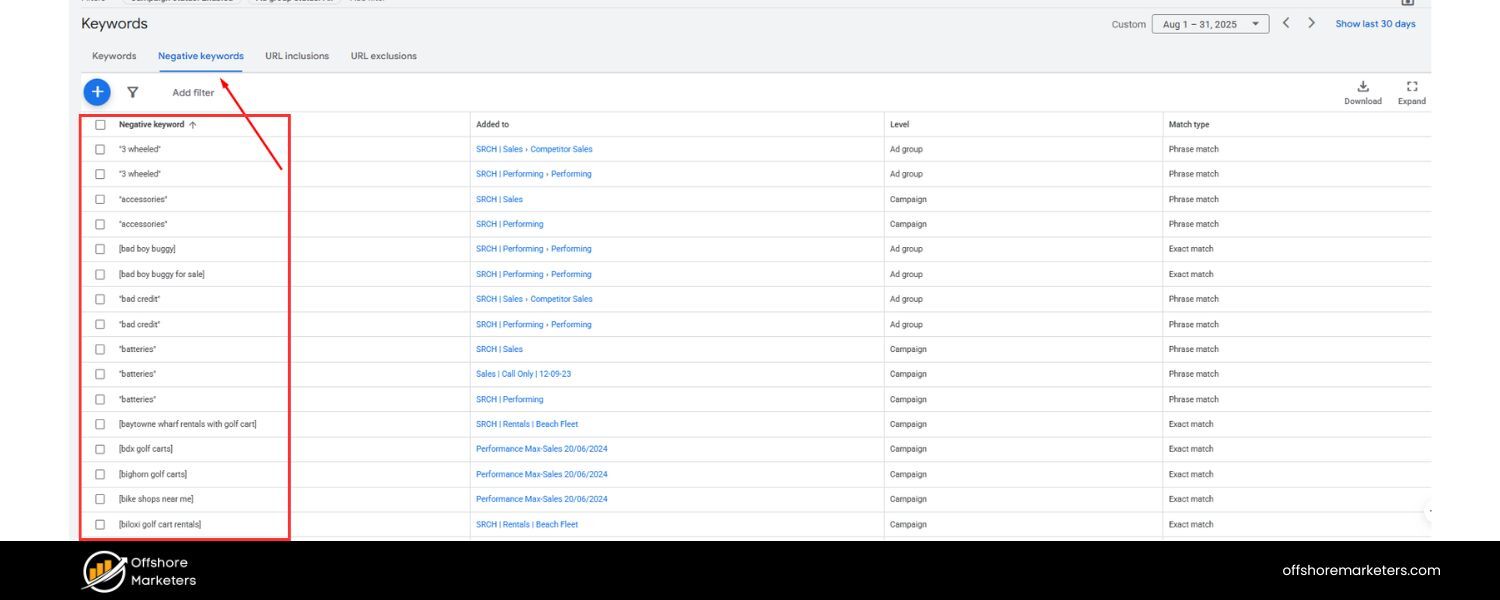The height and width of the screenshot is (600, 1500).
Task: Download the negative keywords table
Action: [x=1362, y=92]
